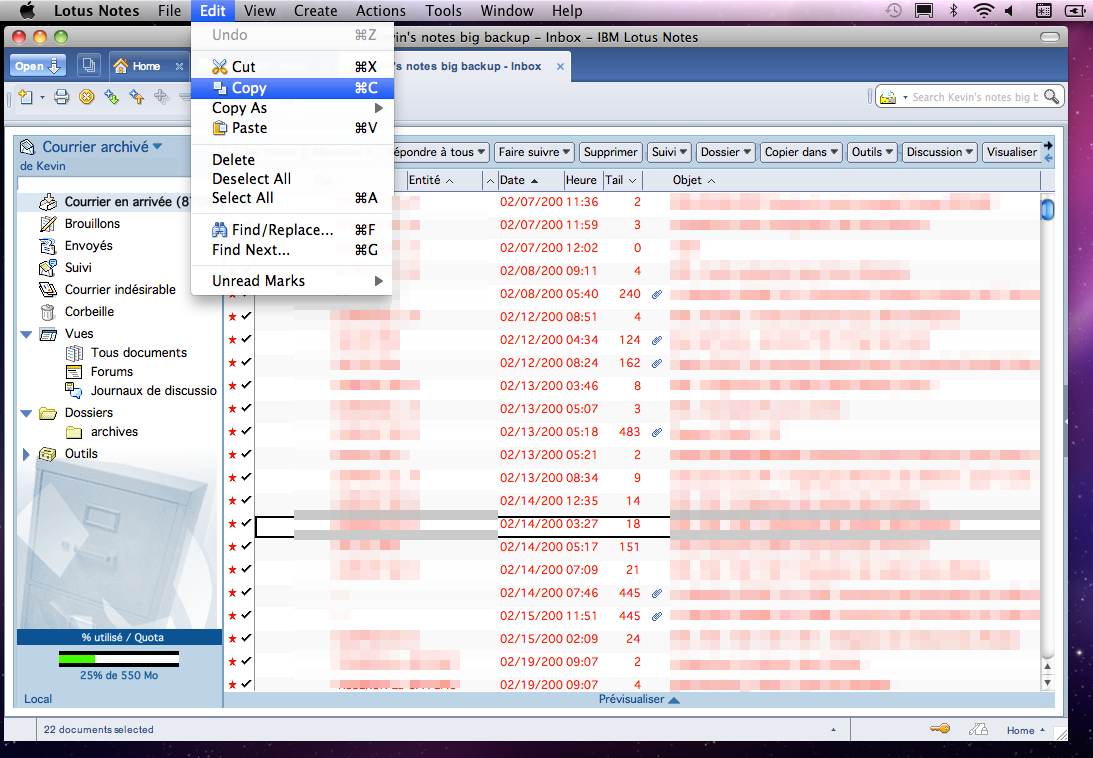This screenshot has width=1093, height=758.
Task: Choose Paste from the Edit menu
Action: pos(293,128)
